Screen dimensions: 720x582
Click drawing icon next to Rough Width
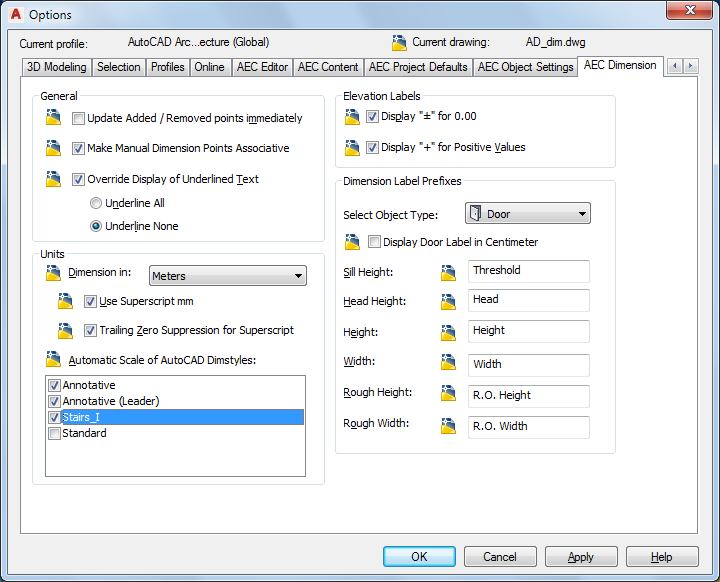[448, 426]
